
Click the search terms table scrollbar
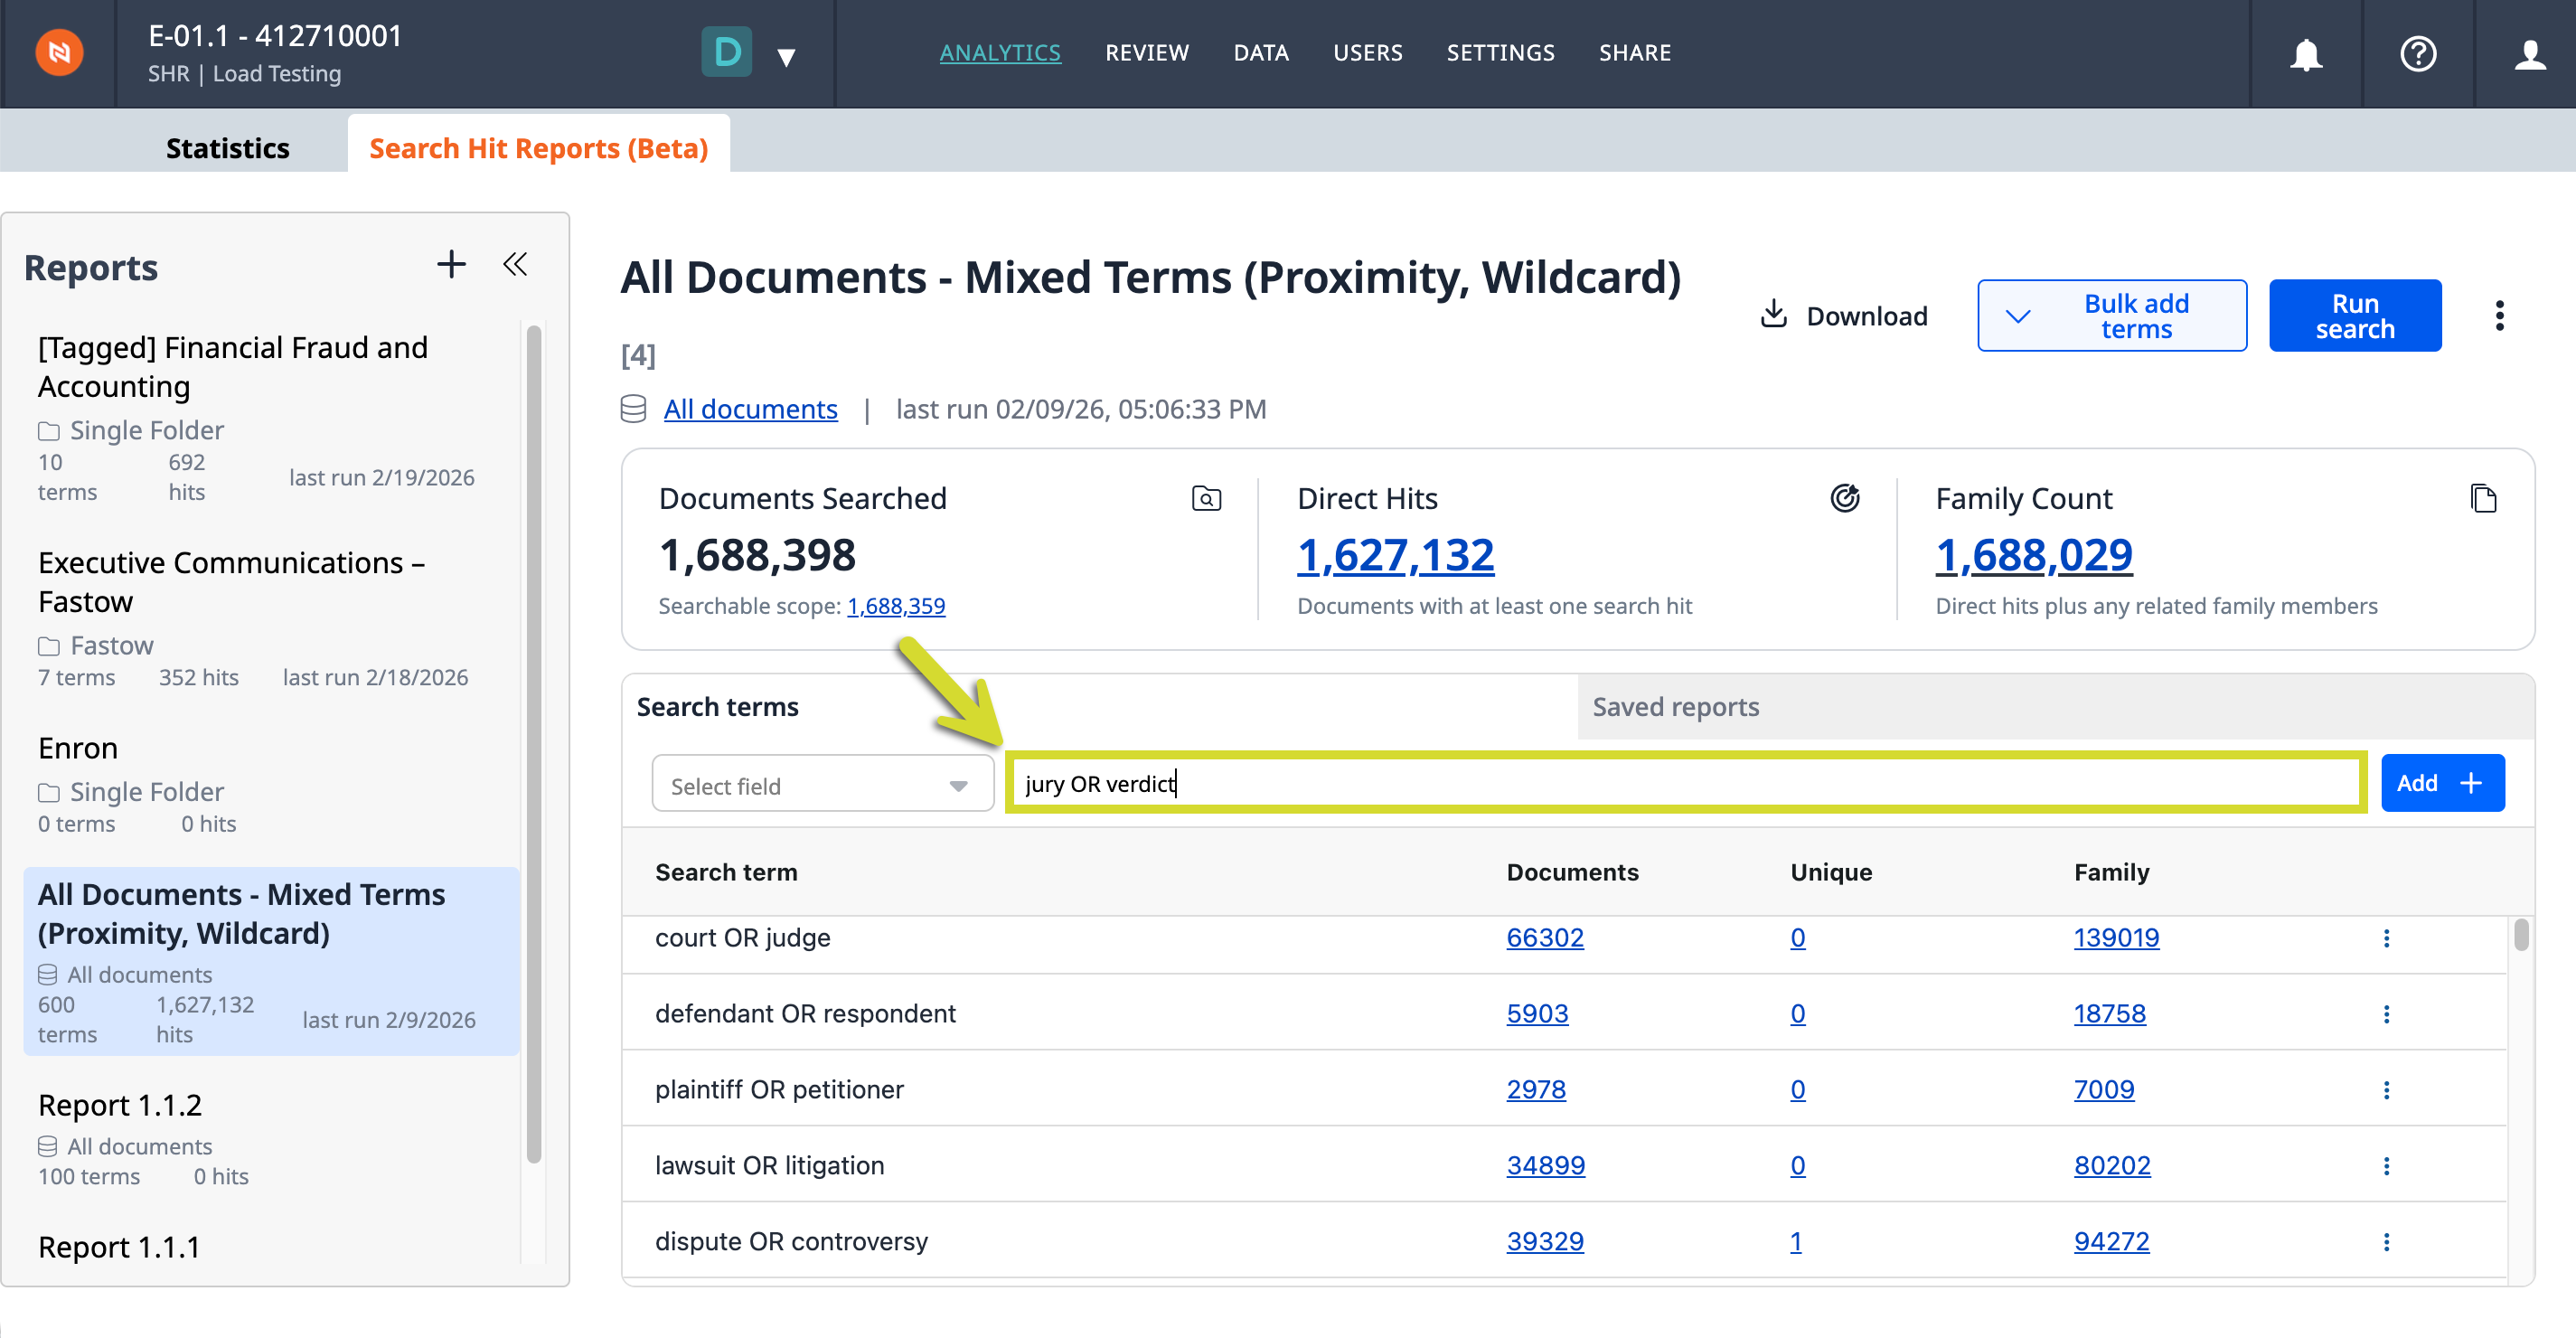(2521, 935)
